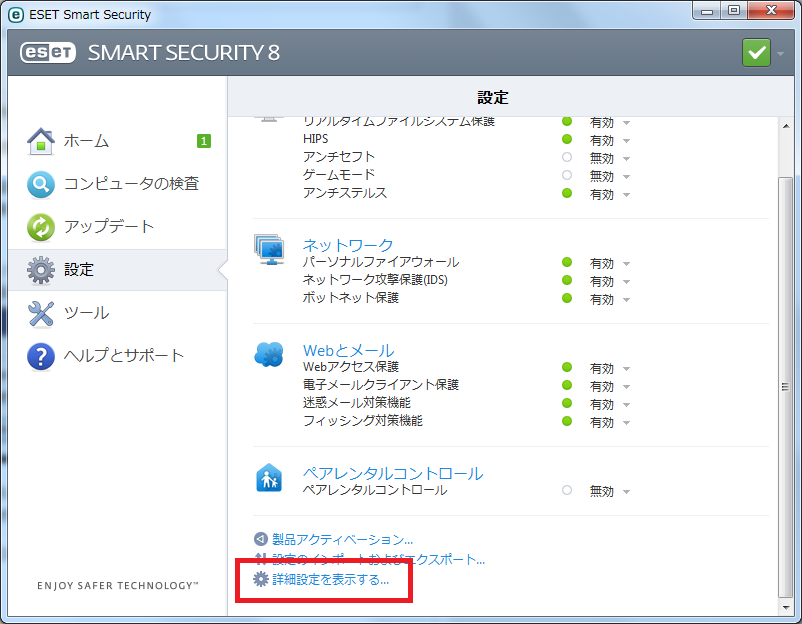This screenshot has height=624, width=802.
Task: Toggle アンチステルス status indicator
Action: pyautogui.click(x=567, y=193)
